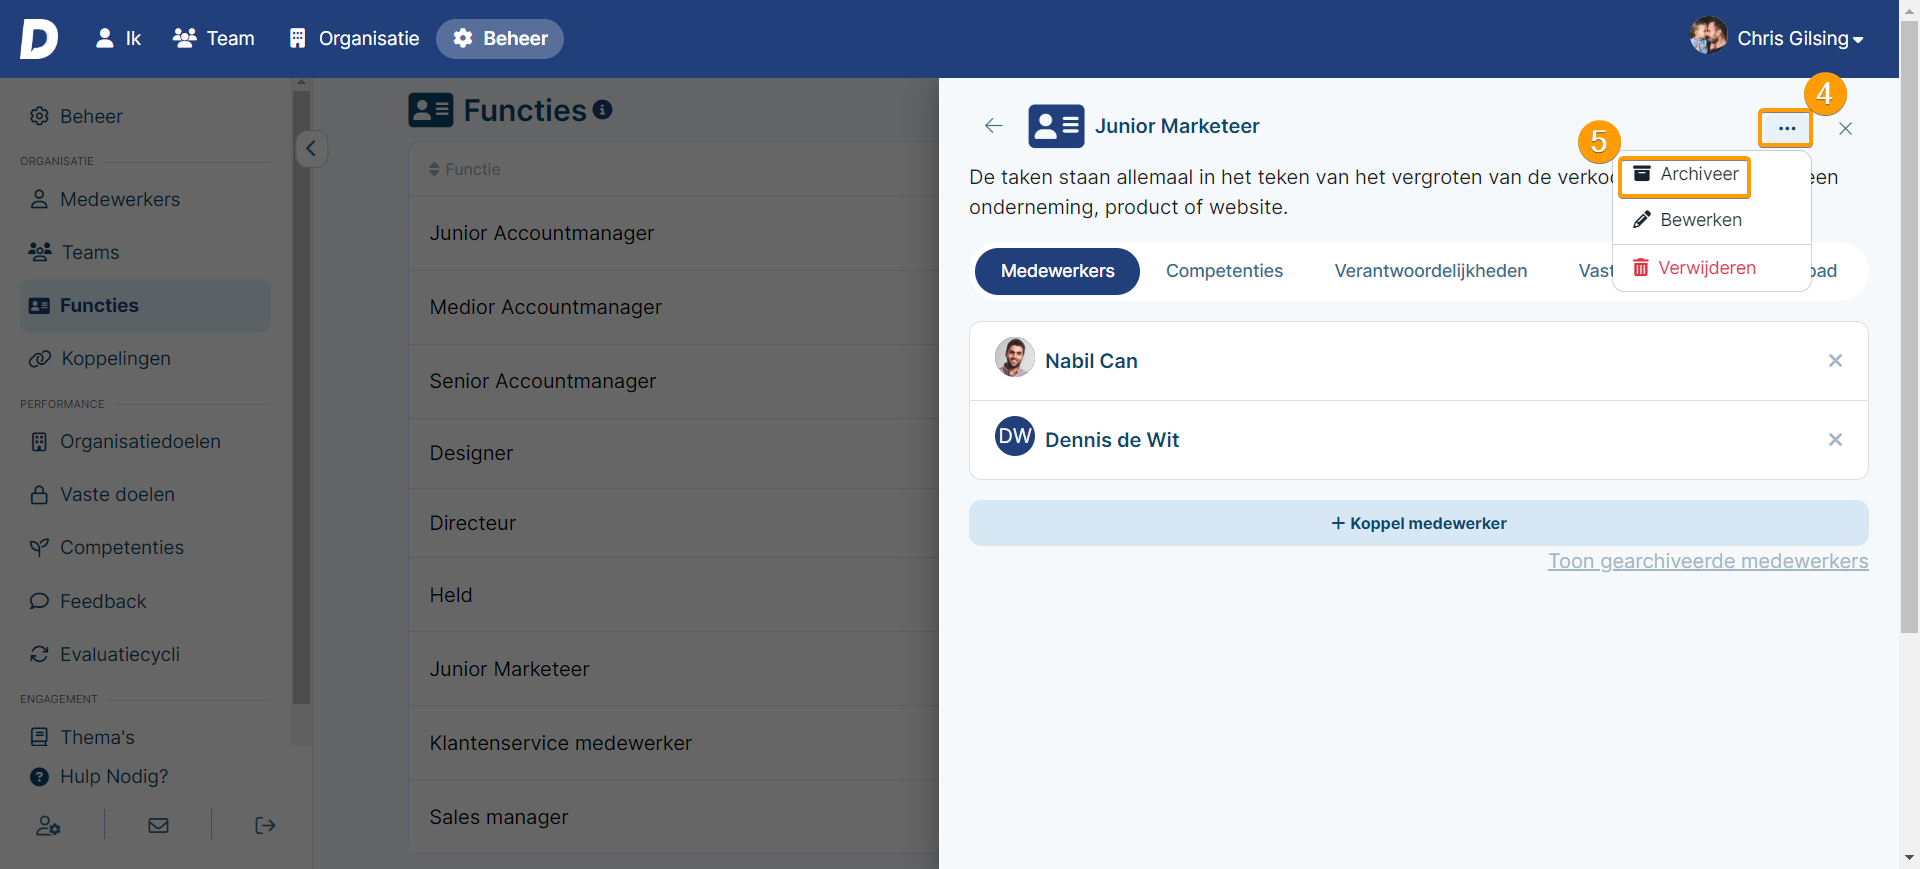Switch to the Competenties tab
This screenshot has height=869, width=1920.
tap(1224, 271)
